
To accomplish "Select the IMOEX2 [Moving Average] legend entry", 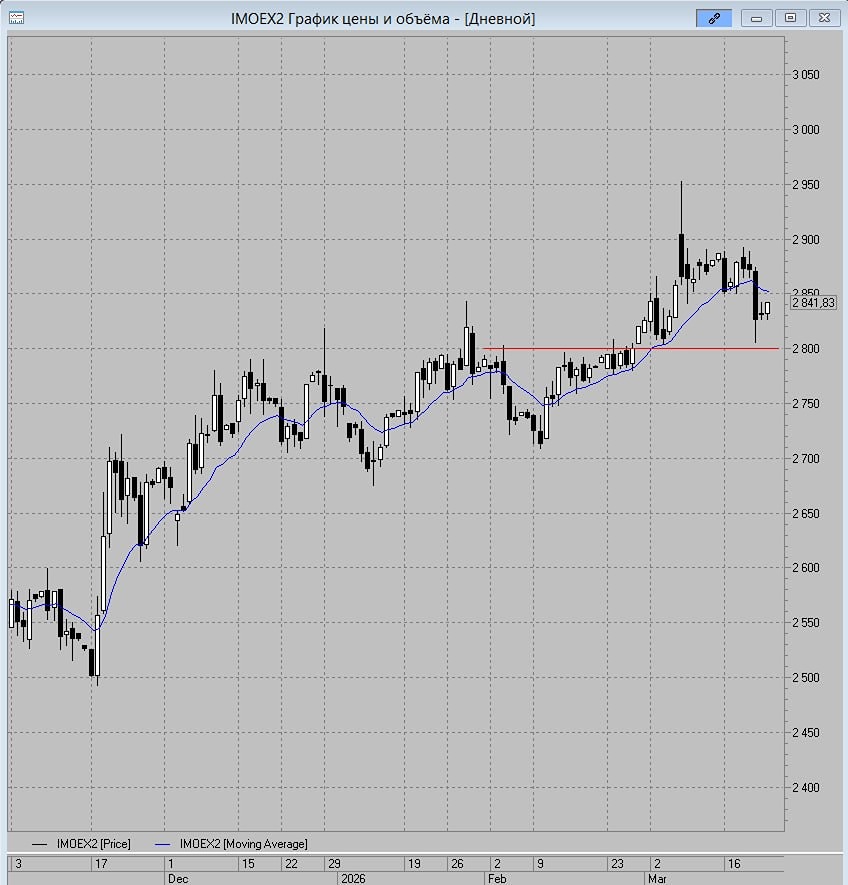I will click(x=231, y=844).
